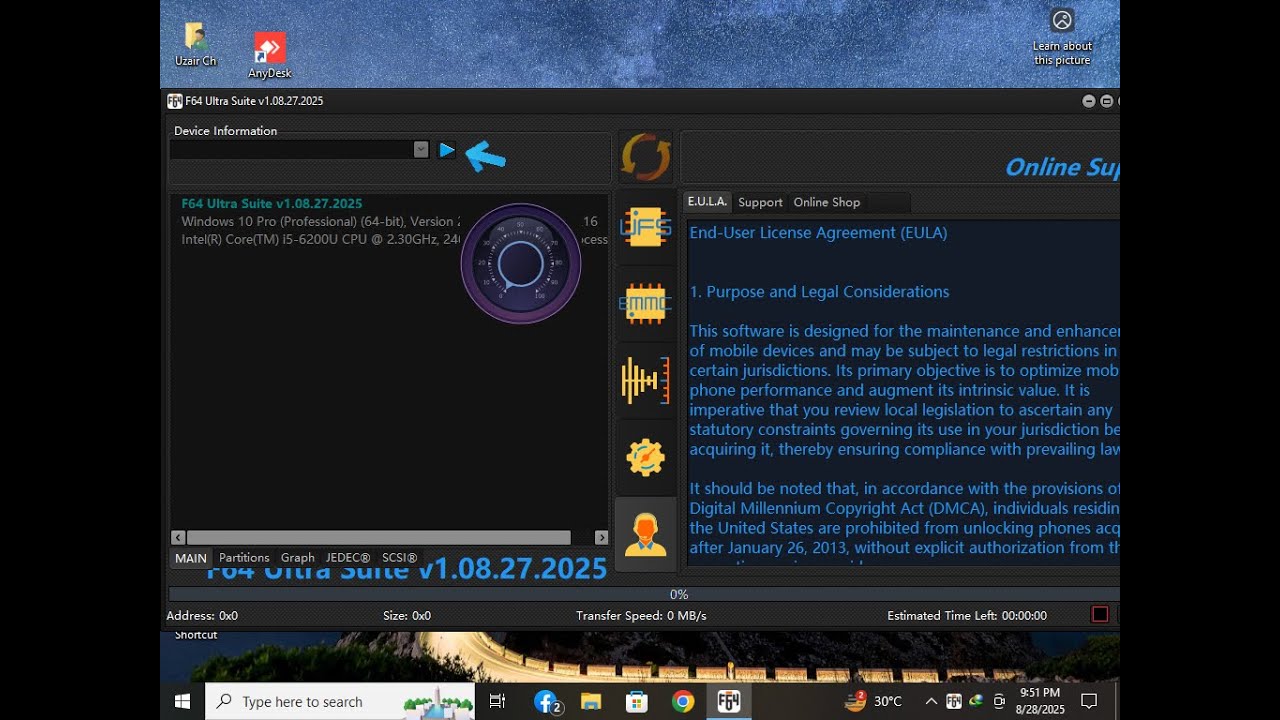Click the left arrow of the horizontal scrollbar
The height and width of the screenshot is (720, 1280).
tap(178, 537)
